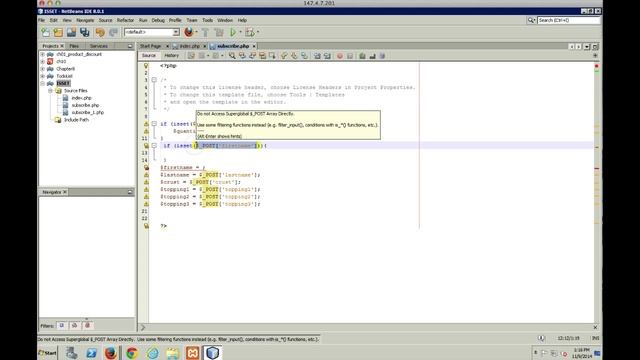This screenshot has height=360, width=640.
Task: Close the subscribe.php editor tab
Action: coord(254,46)
